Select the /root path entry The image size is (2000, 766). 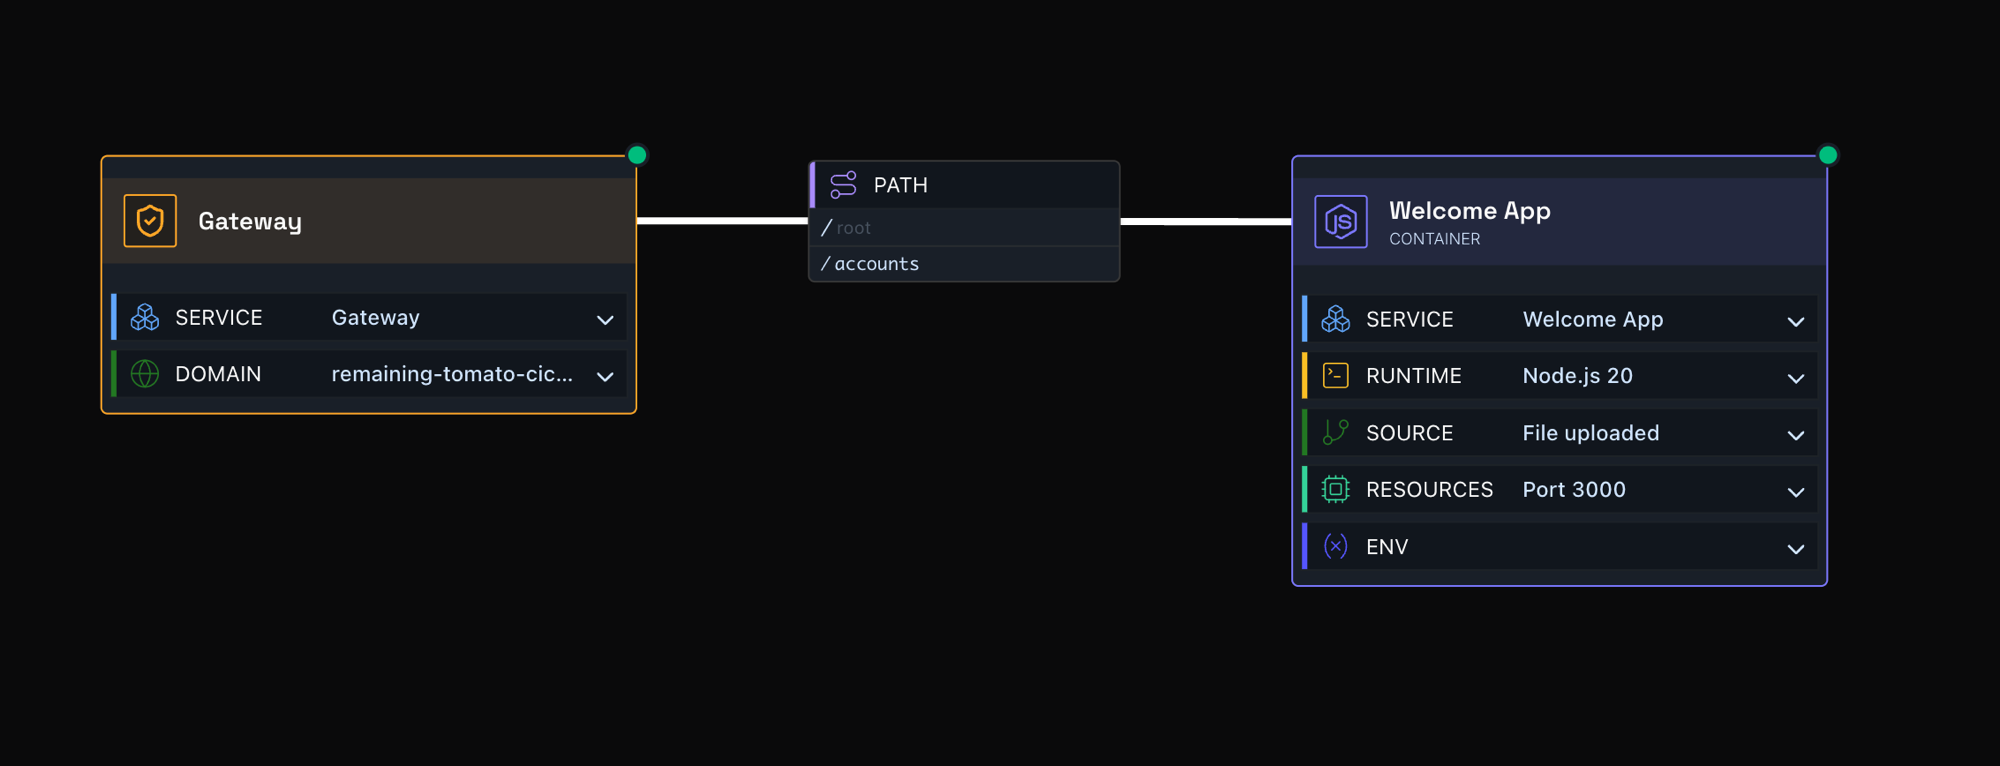(964, 227)
